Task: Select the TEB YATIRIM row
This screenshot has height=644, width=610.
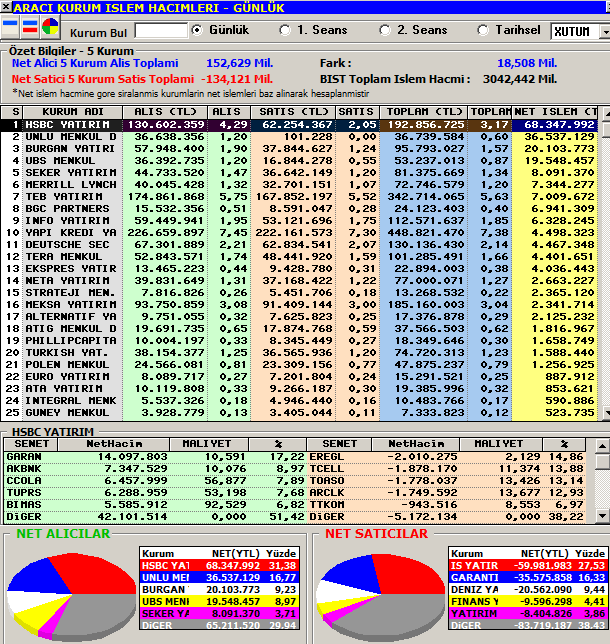Action: point(299,197)
